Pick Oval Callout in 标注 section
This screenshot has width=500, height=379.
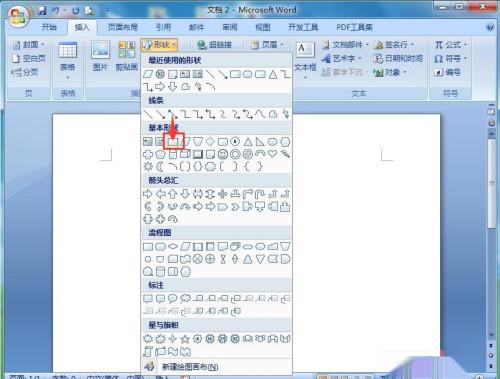pyautogui.click(x=173, y=298)
